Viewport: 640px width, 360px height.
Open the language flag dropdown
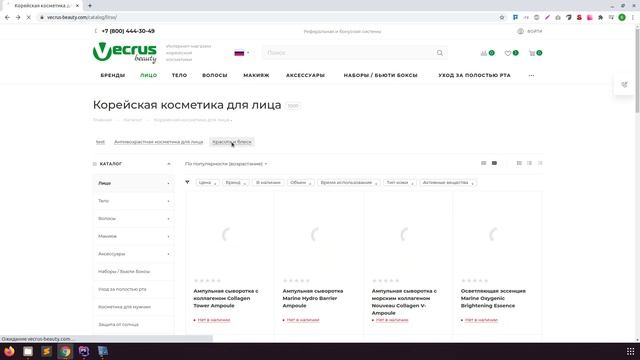pos(242,53)
